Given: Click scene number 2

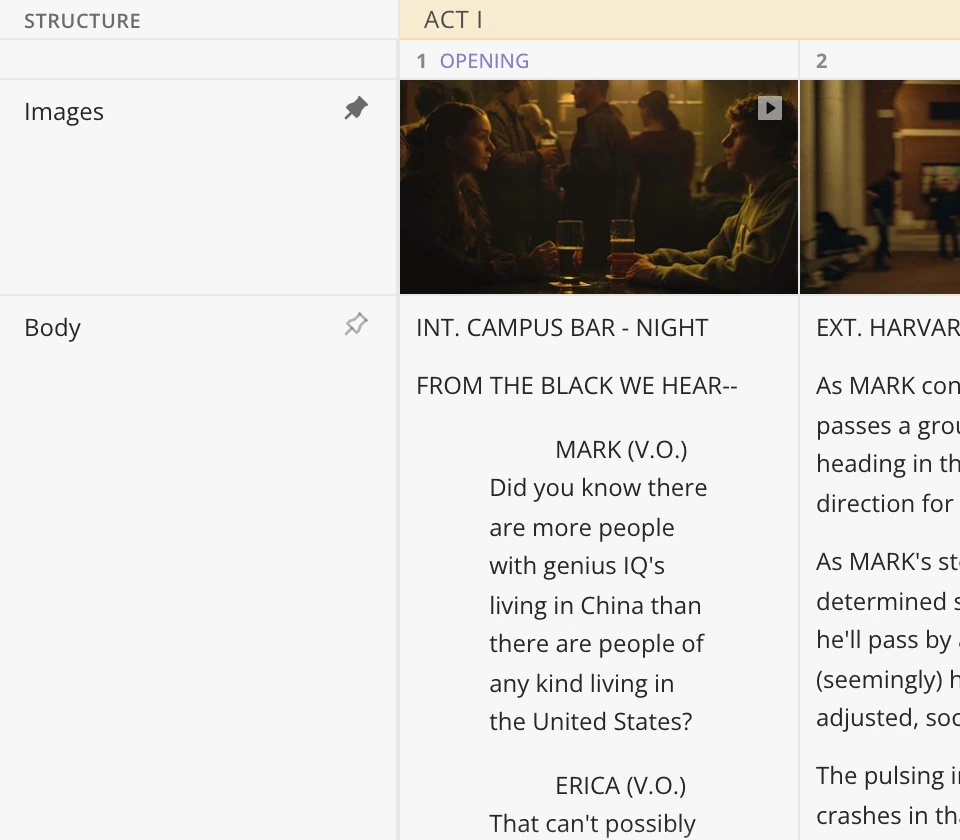Looking at the screenshot, I should pos(822,61).
